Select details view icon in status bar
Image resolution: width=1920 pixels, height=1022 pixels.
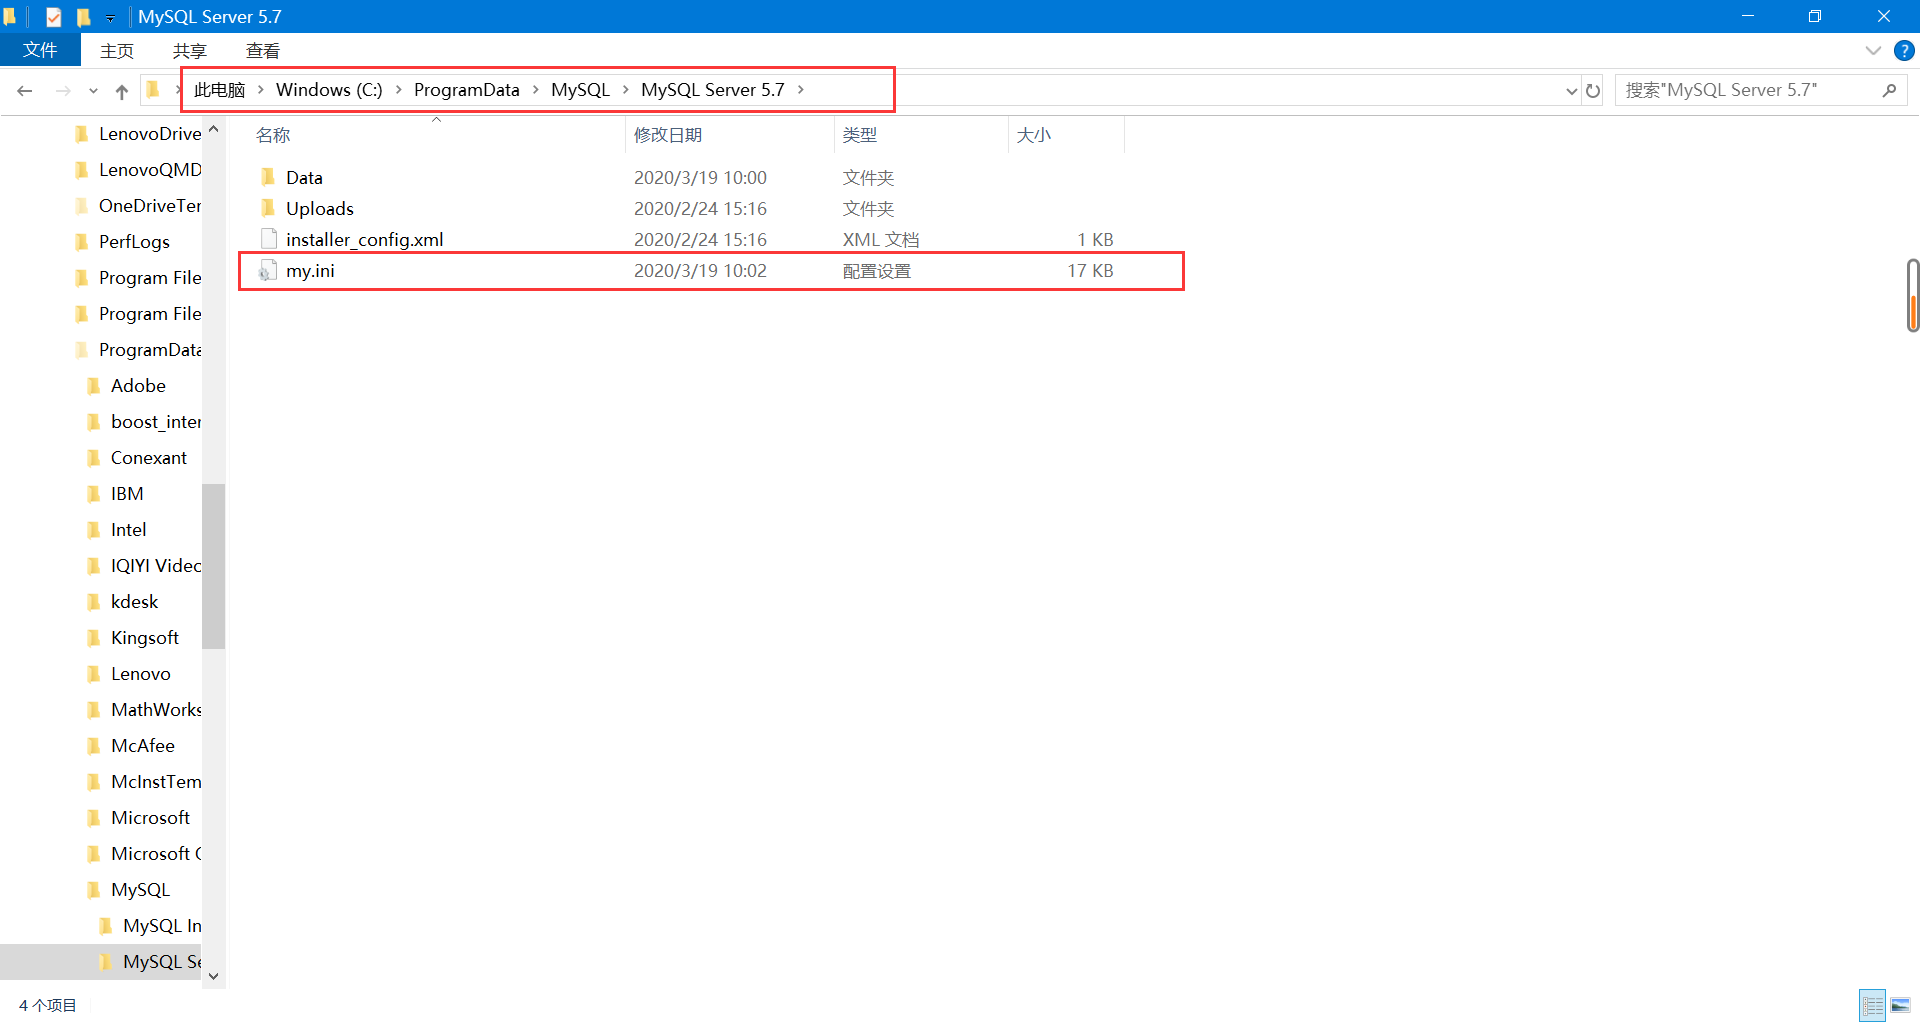click(x=1873, y=1005)
